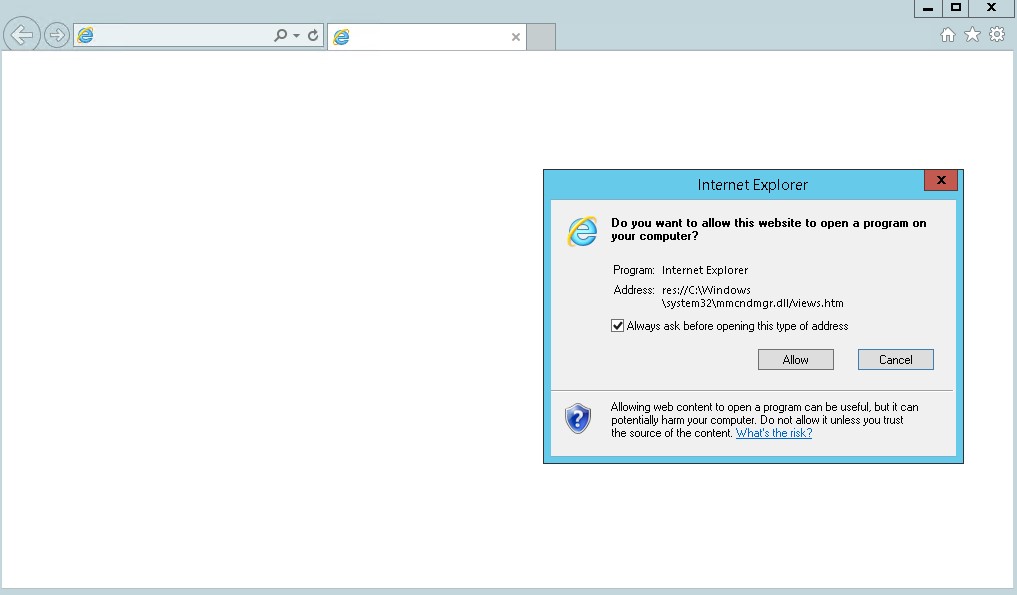This screenshot has height=595, width=1017.
Task: Click the blue shield help icon
Action: click(577, 418)
